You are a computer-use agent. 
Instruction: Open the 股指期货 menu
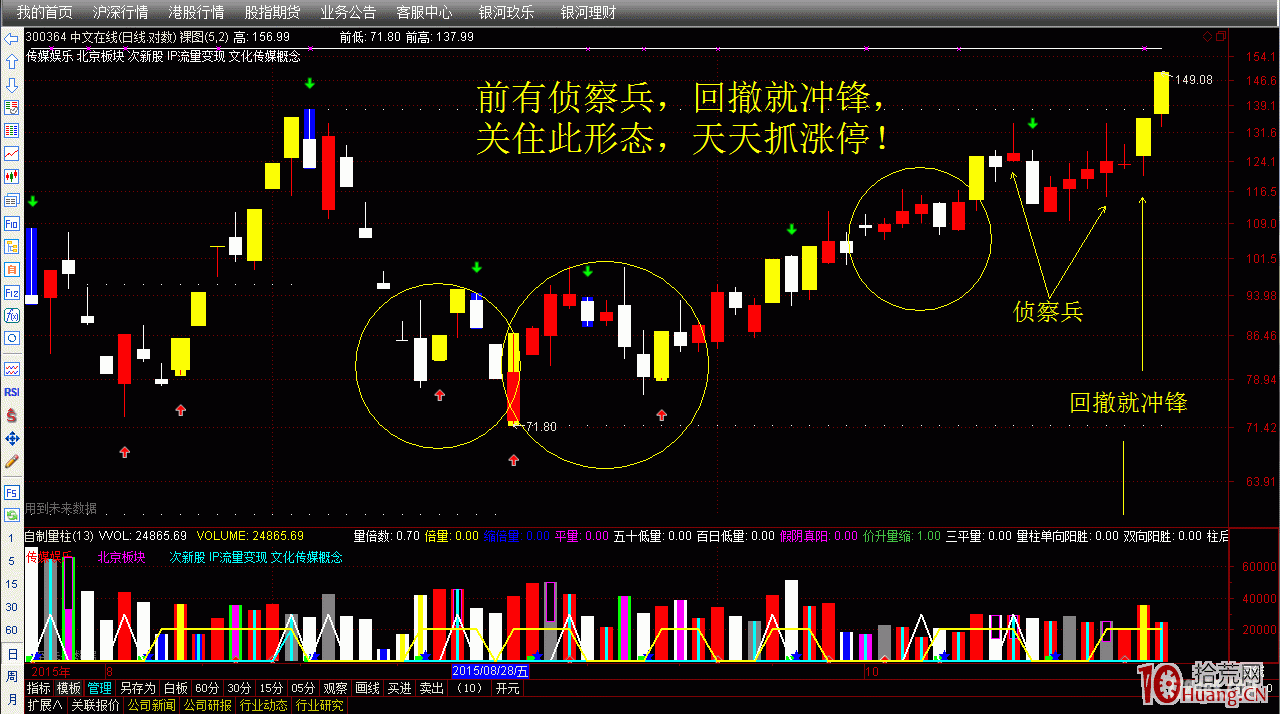point(272,13)
